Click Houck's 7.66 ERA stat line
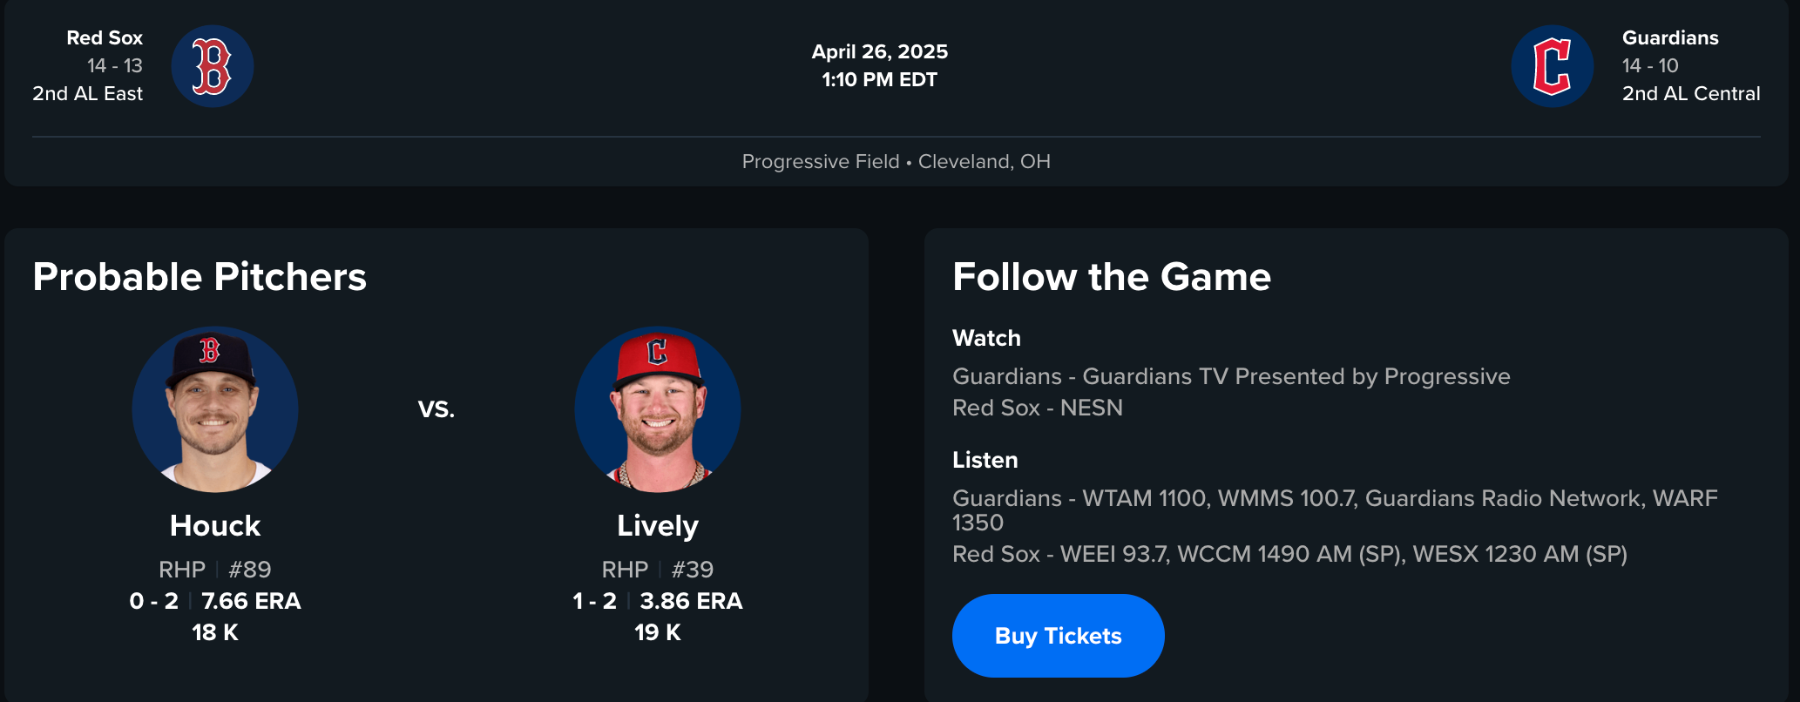 [250, 601]
